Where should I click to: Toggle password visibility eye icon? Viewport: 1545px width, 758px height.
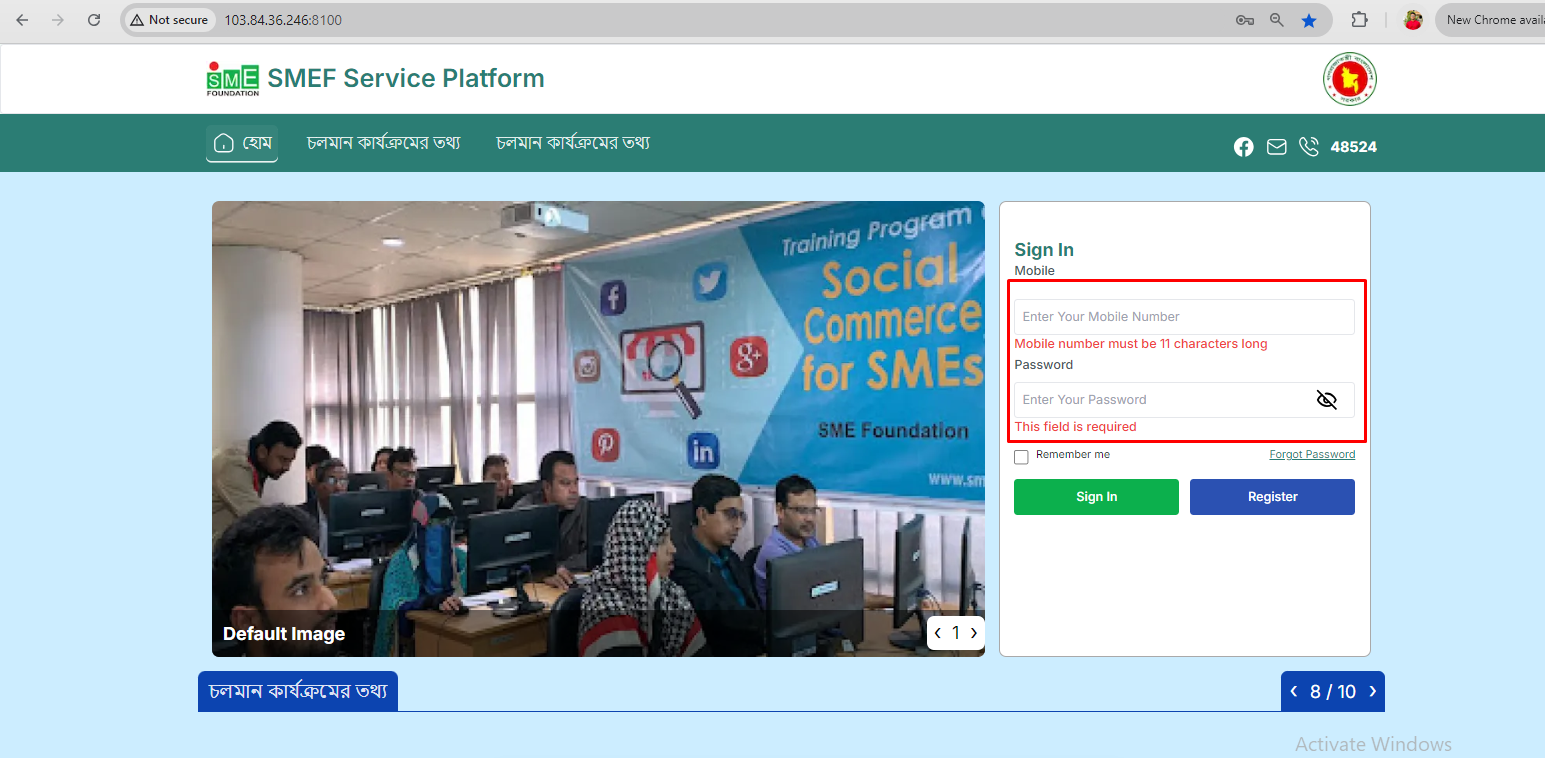click(x=1327, y=400)
